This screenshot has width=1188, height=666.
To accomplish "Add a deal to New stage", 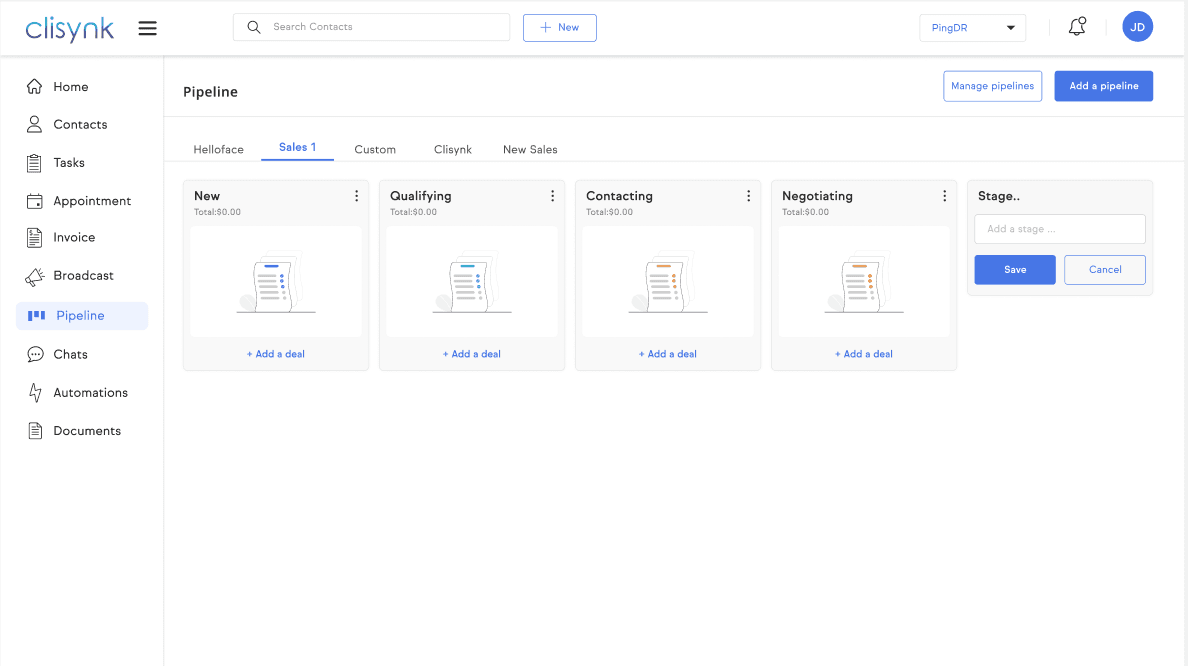I will coord(276,354).
